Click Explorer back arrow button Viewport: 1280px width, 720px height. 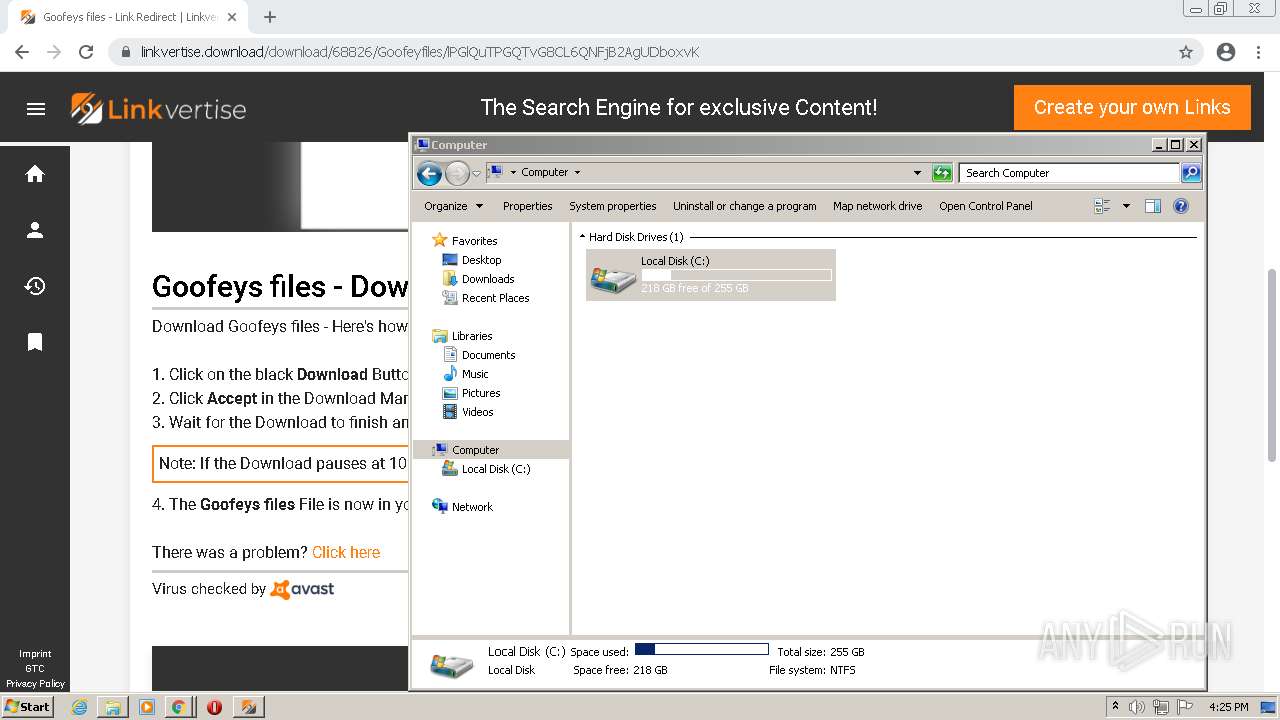[x=429, y=173]
